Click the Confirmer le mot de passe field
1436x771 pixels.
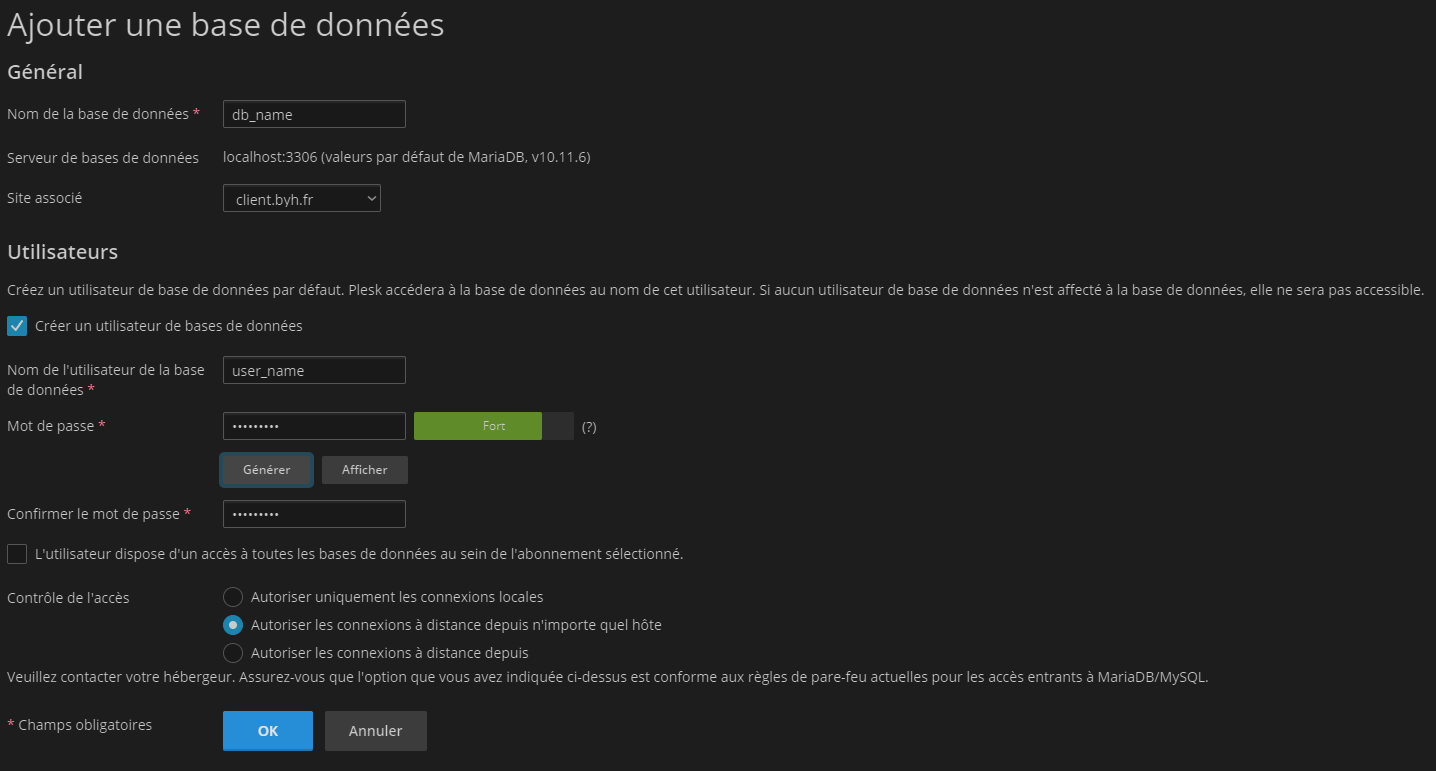[313, 513]
